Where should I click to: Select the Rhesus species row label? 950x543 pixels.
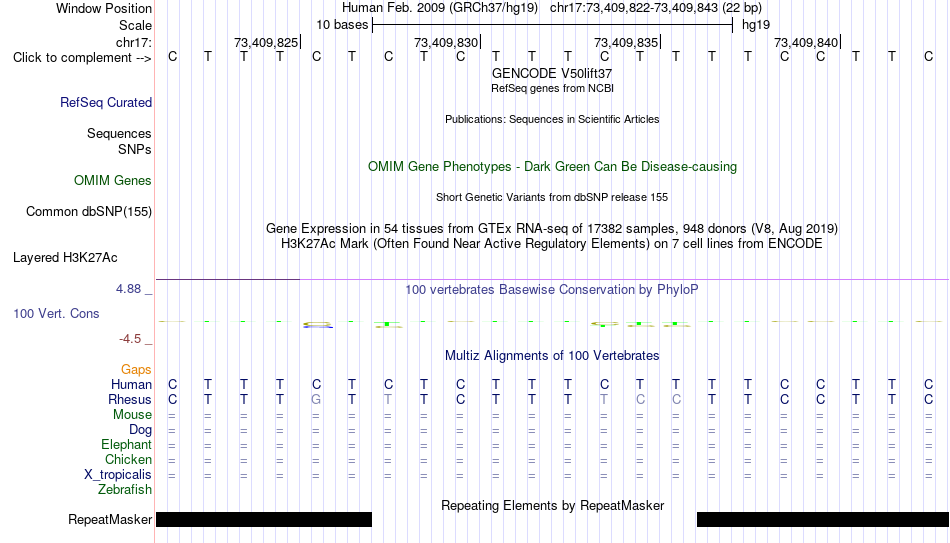click(130, 399)
